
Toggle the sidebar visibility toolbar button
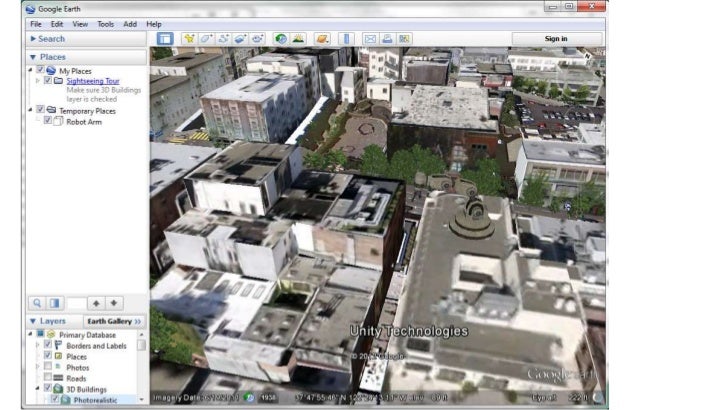165,39
